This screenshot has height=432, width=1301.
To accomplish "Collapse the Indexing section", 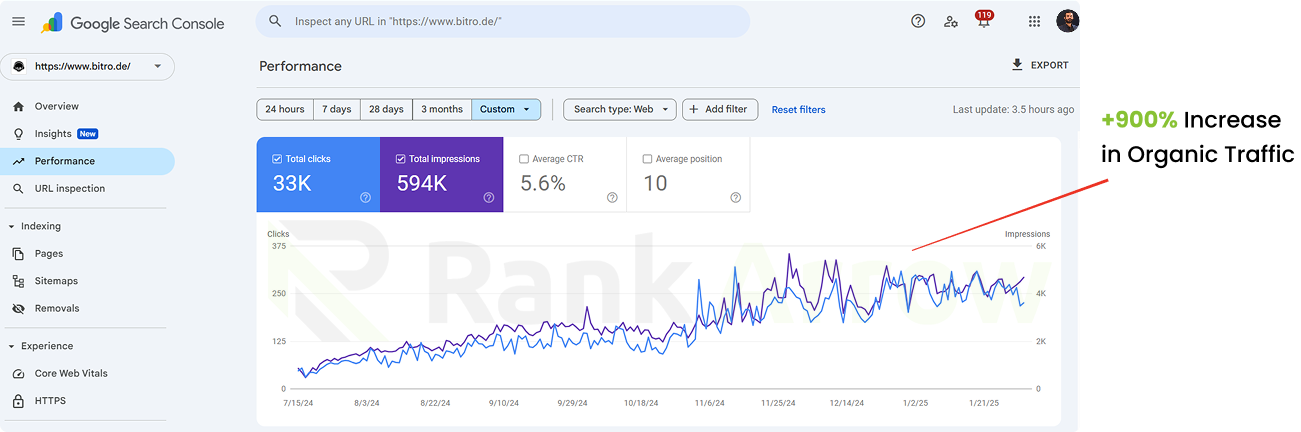I will click(11, 226).
